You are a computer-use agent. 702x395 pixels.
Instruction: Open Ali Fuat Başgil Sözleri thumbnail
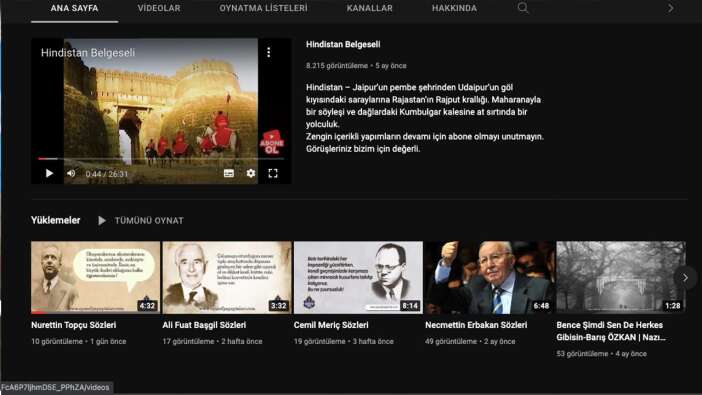point(227,278)
